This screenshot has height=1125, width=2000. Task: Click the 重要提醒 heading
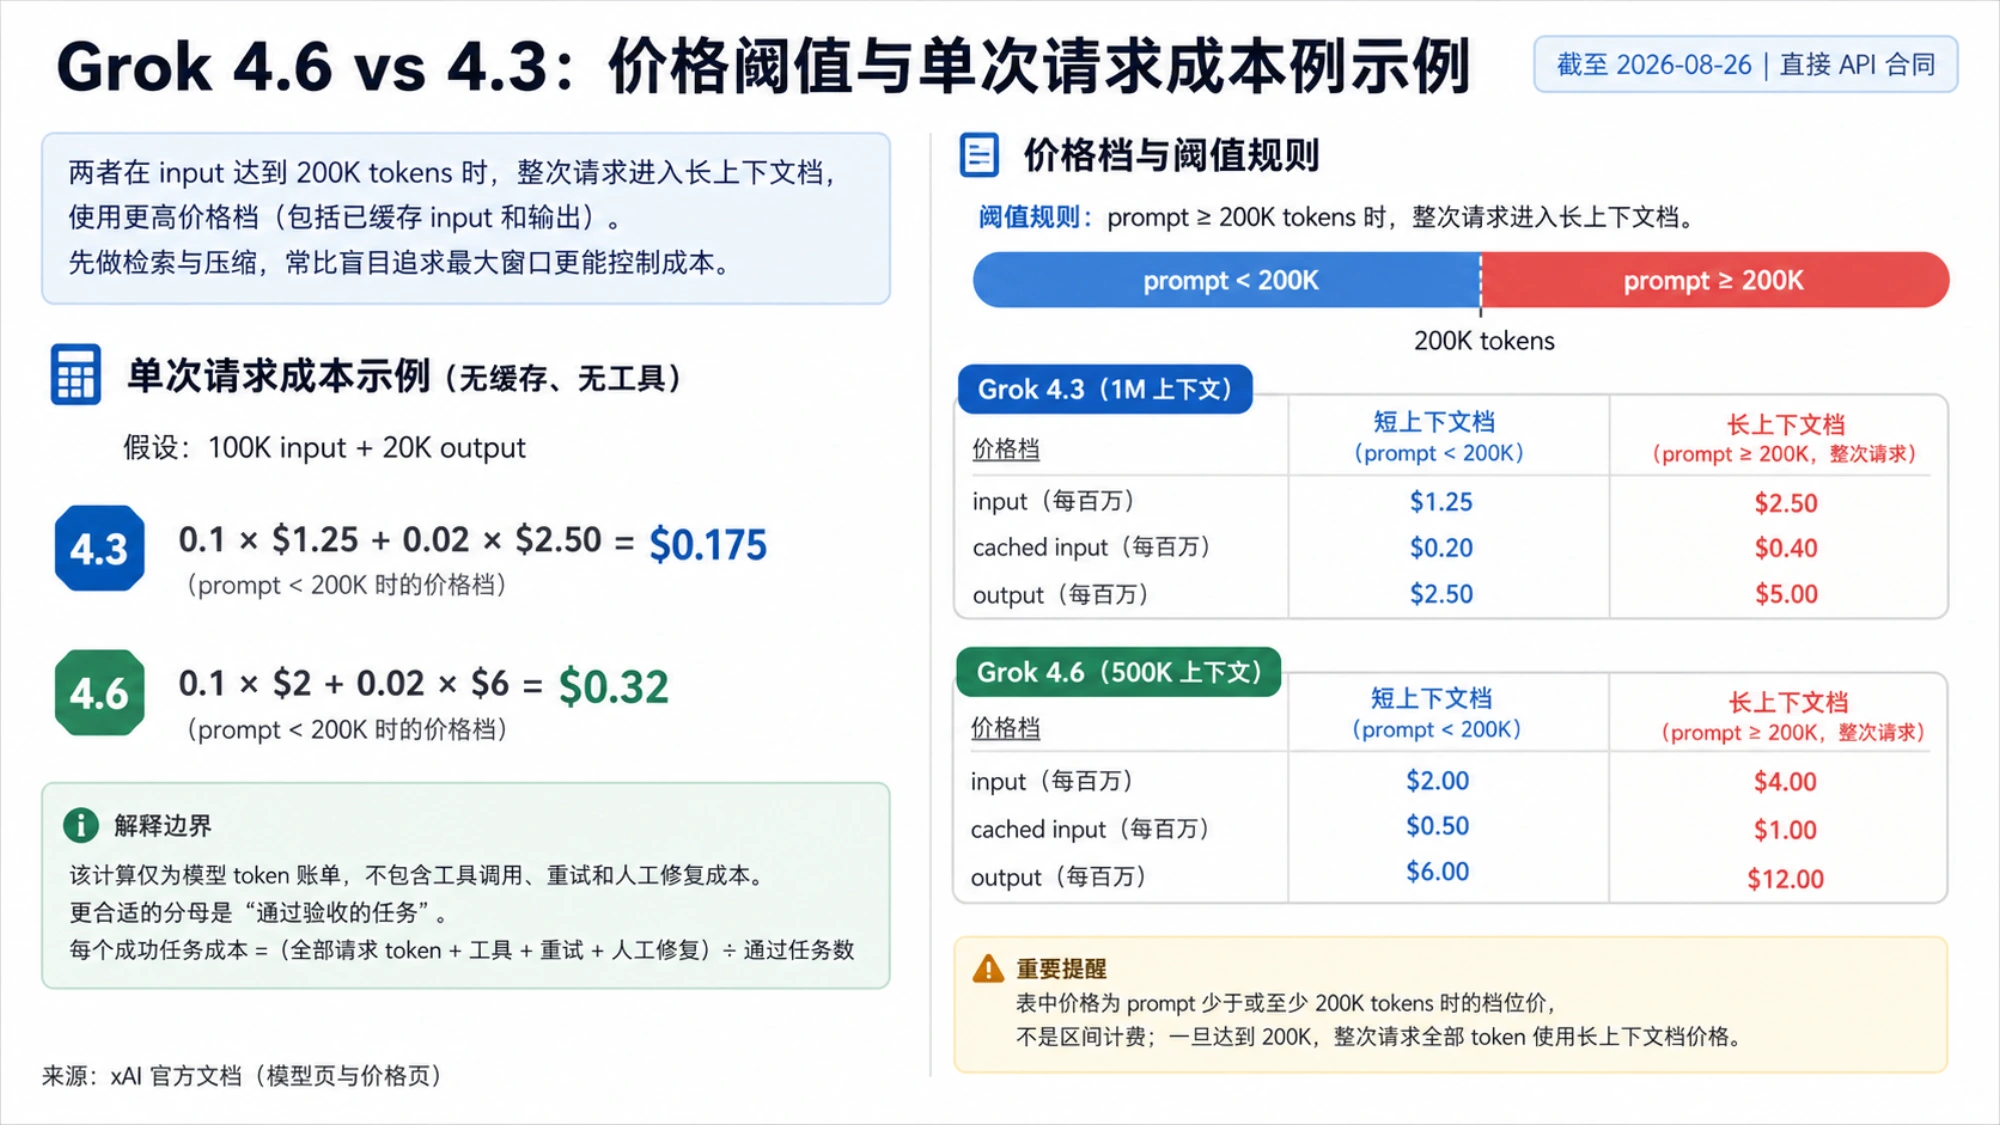click(1061, 968)
